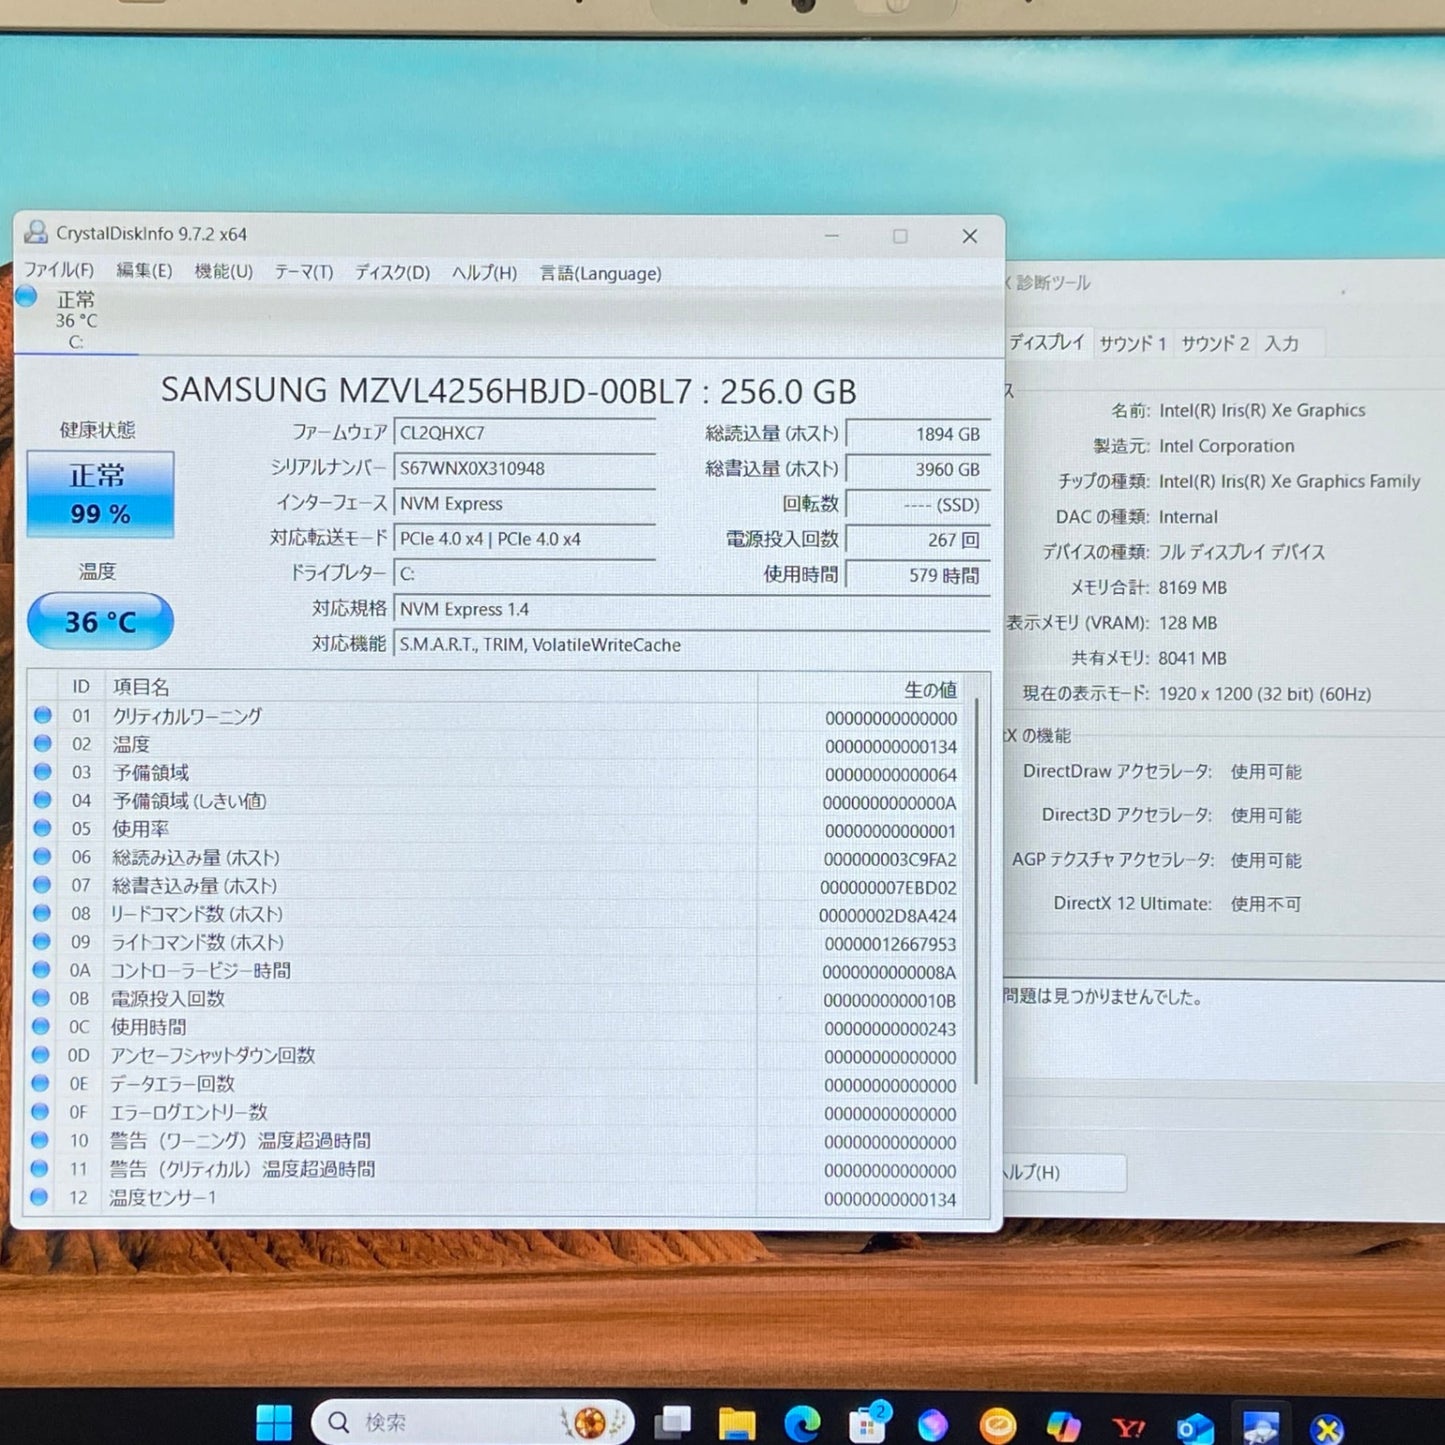This screenshot has width=1445, height=1445.
Task: Click the 36°C temperature badge
Action: pyautogui.click(x=99, y=620)
